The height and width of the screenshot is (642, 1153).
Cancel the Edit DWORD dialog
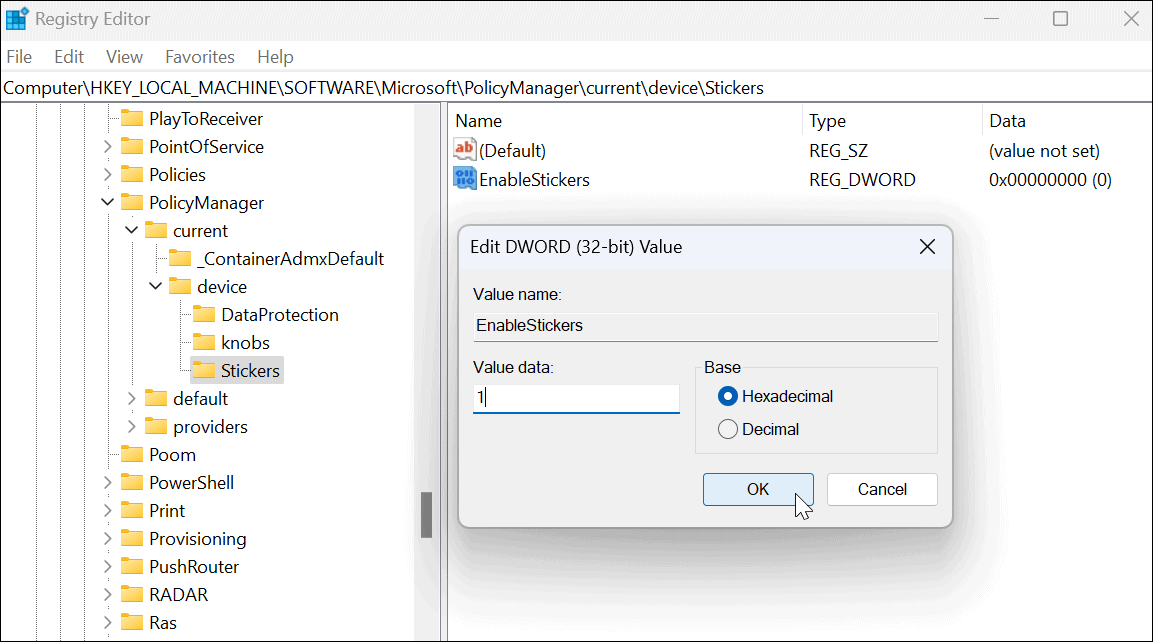[881, 489]
